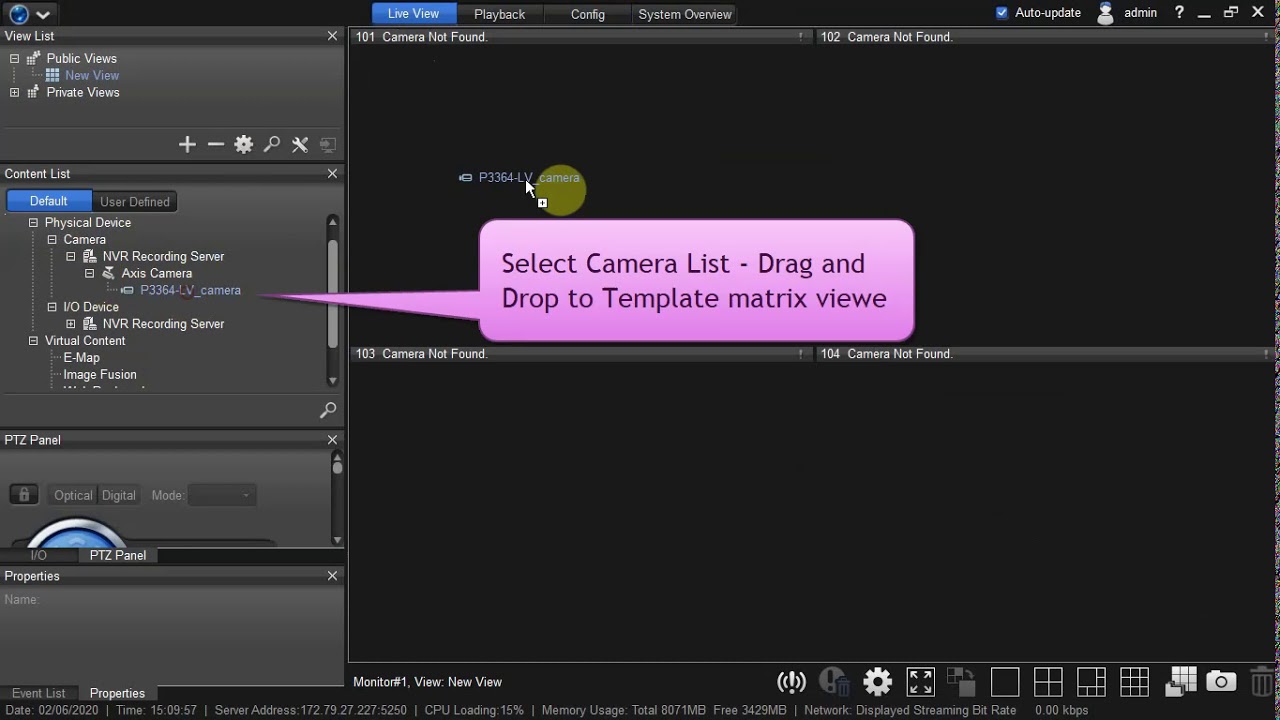
Task: Select the single-view layout icon
Action: (x=1005, y=682)
